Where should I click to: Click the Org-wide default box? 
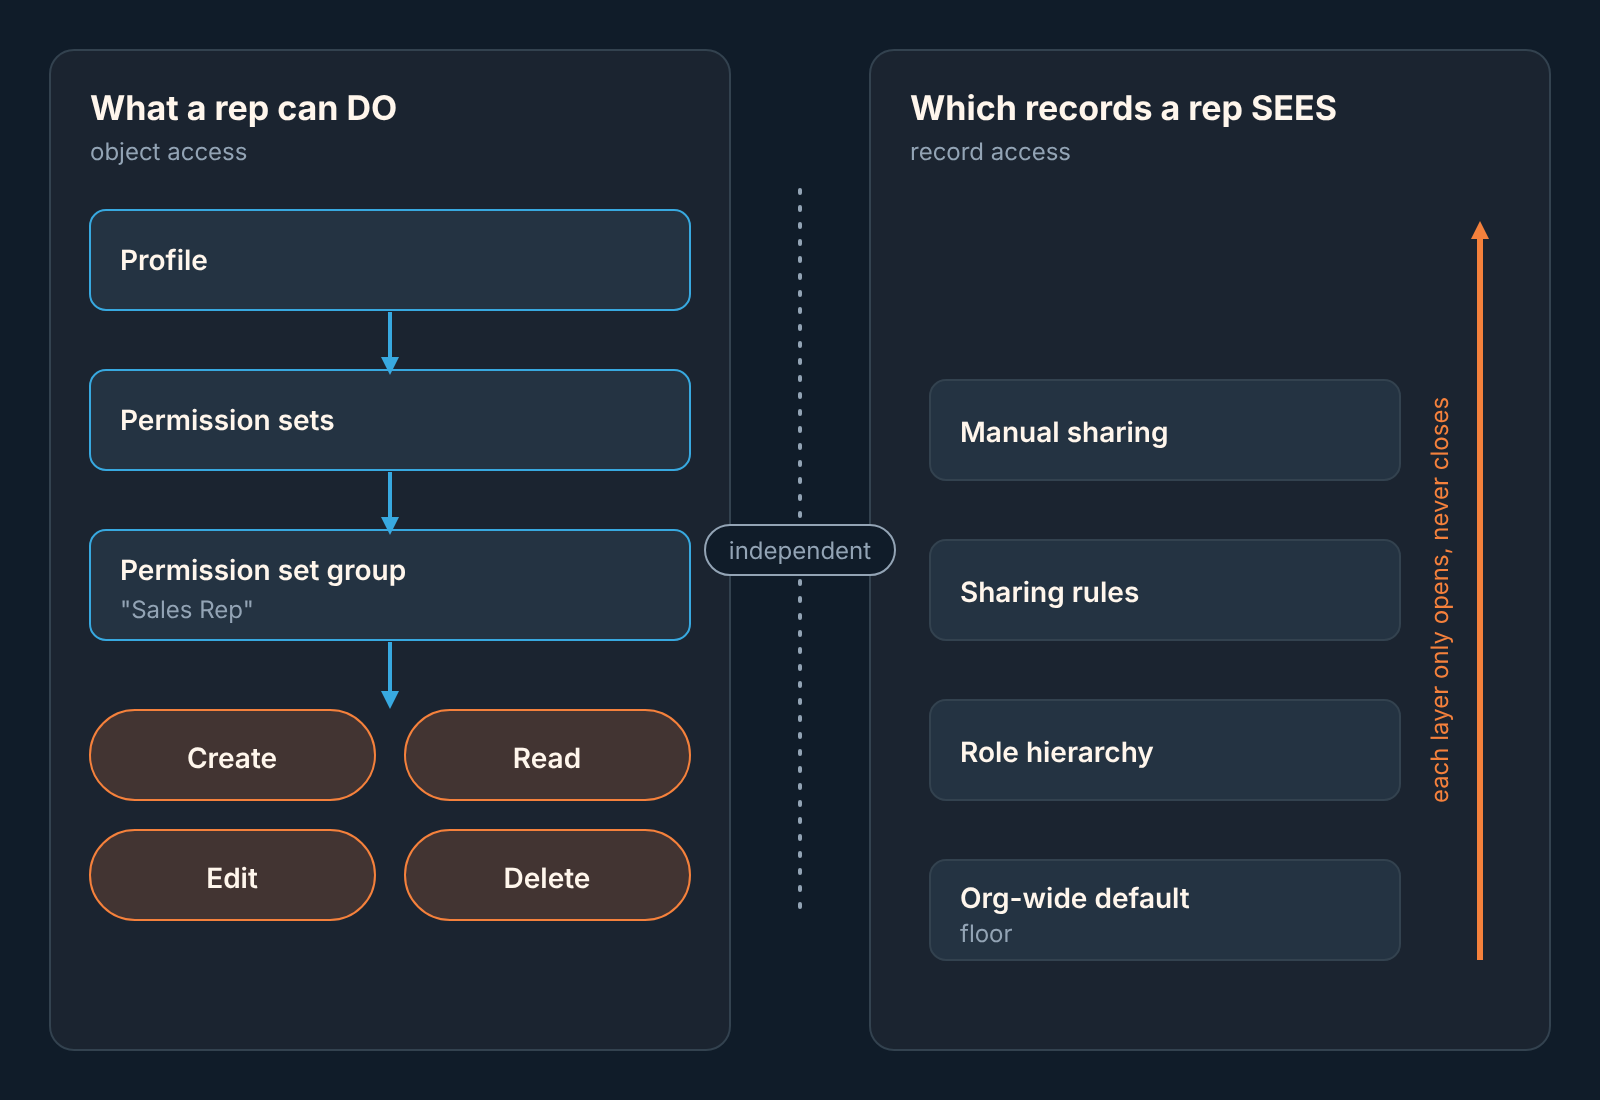1165,910
